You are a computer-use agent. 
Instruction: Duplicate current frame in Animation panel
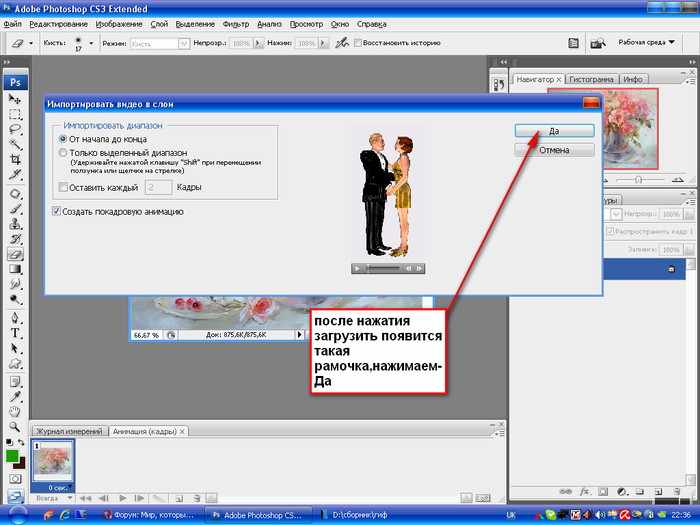tap(179, 498)
